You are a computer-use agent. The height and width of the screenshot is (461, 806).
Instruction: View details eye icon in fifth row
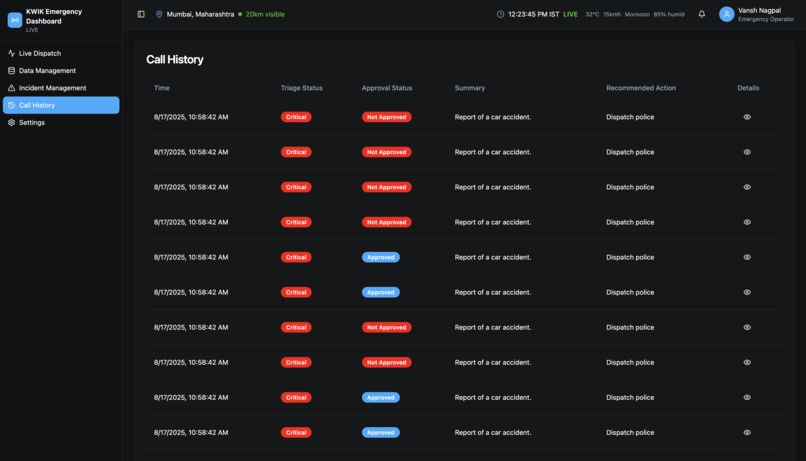tap(747, 257)
